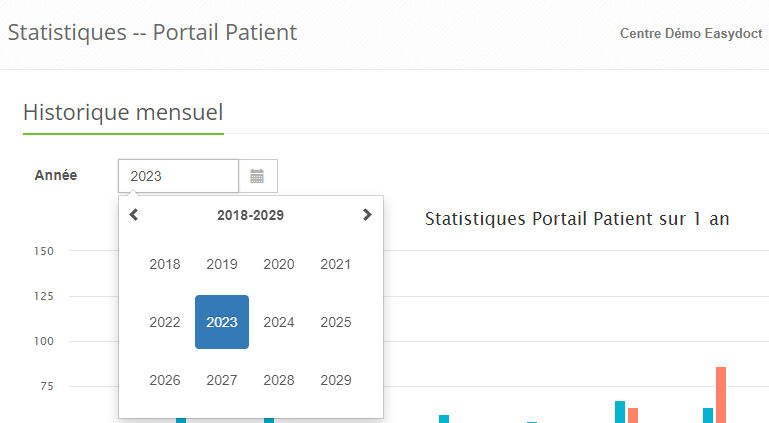This screenshot has width=769, height=423.
Task: Click Centre Démo Easydoct header text
Action: pyautogui.click(x=691, y=33)
